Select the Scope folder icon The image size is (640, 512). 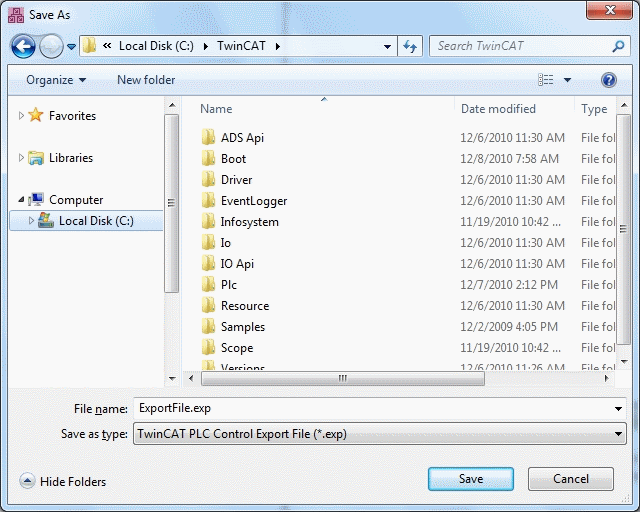point(208,347)
